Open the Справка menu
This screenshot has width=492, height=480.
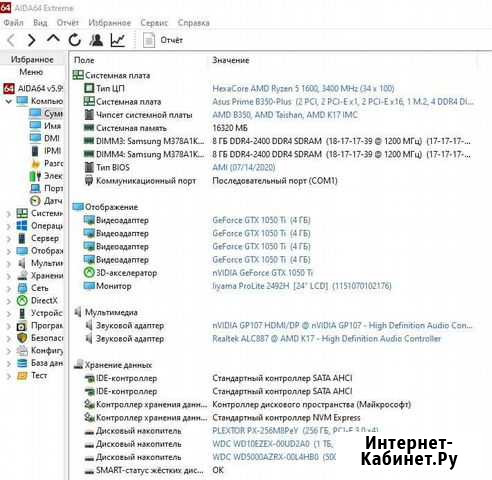click(x=194, y=23)
